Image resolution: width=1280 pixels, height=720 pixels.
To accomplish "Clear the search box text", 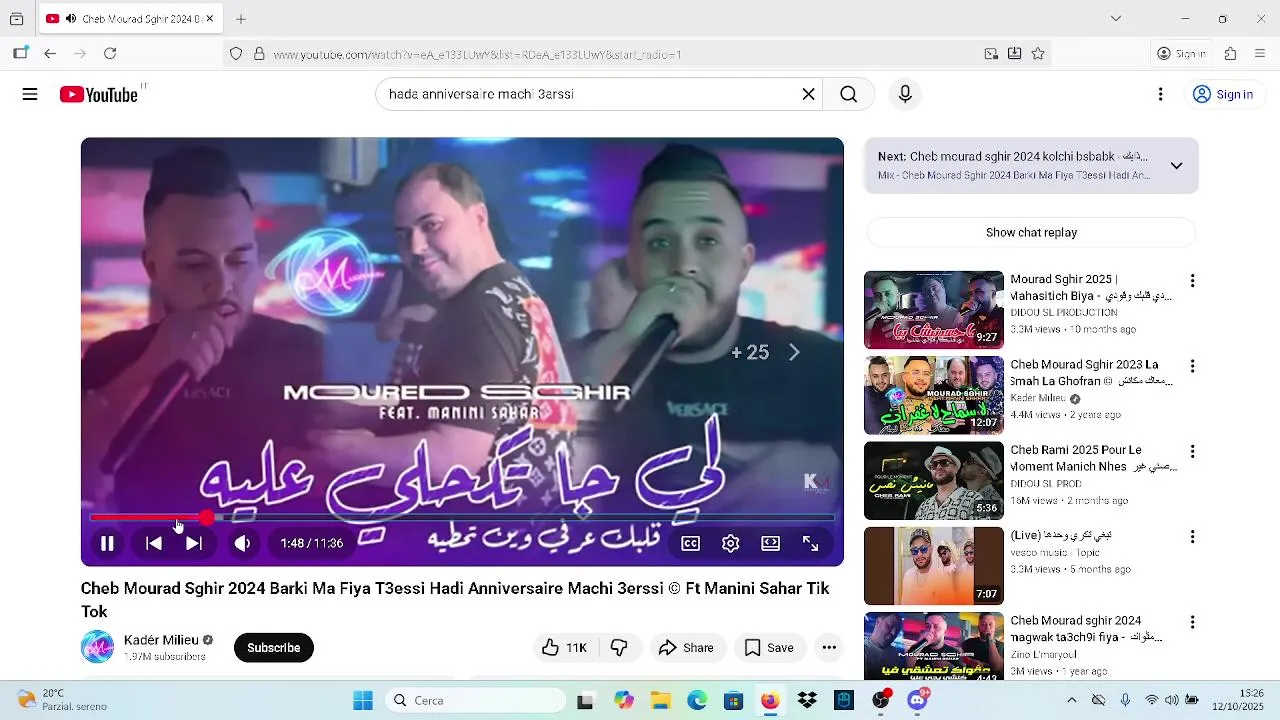I will (x=808, y=94).
